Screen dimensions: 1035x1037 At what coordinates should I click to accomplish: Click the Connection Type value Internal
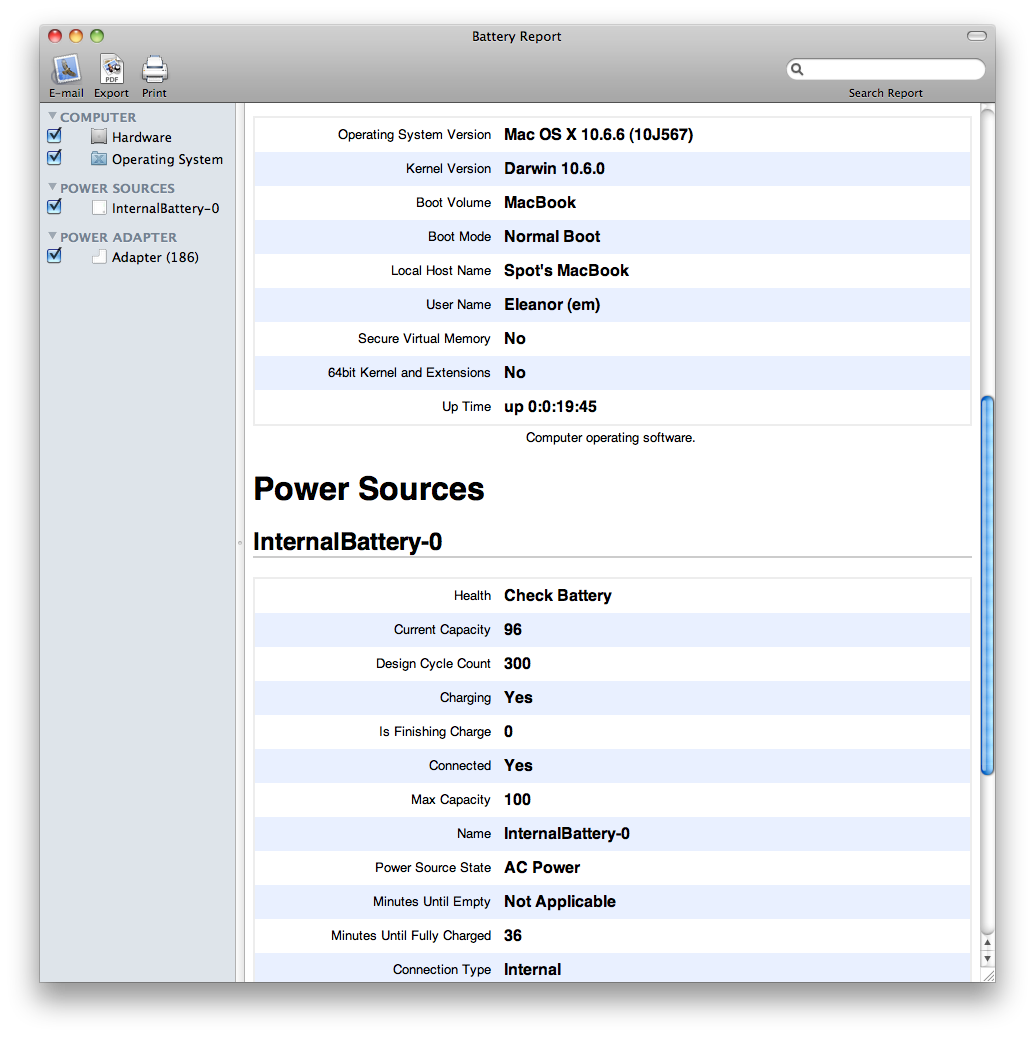click(532, 970)
